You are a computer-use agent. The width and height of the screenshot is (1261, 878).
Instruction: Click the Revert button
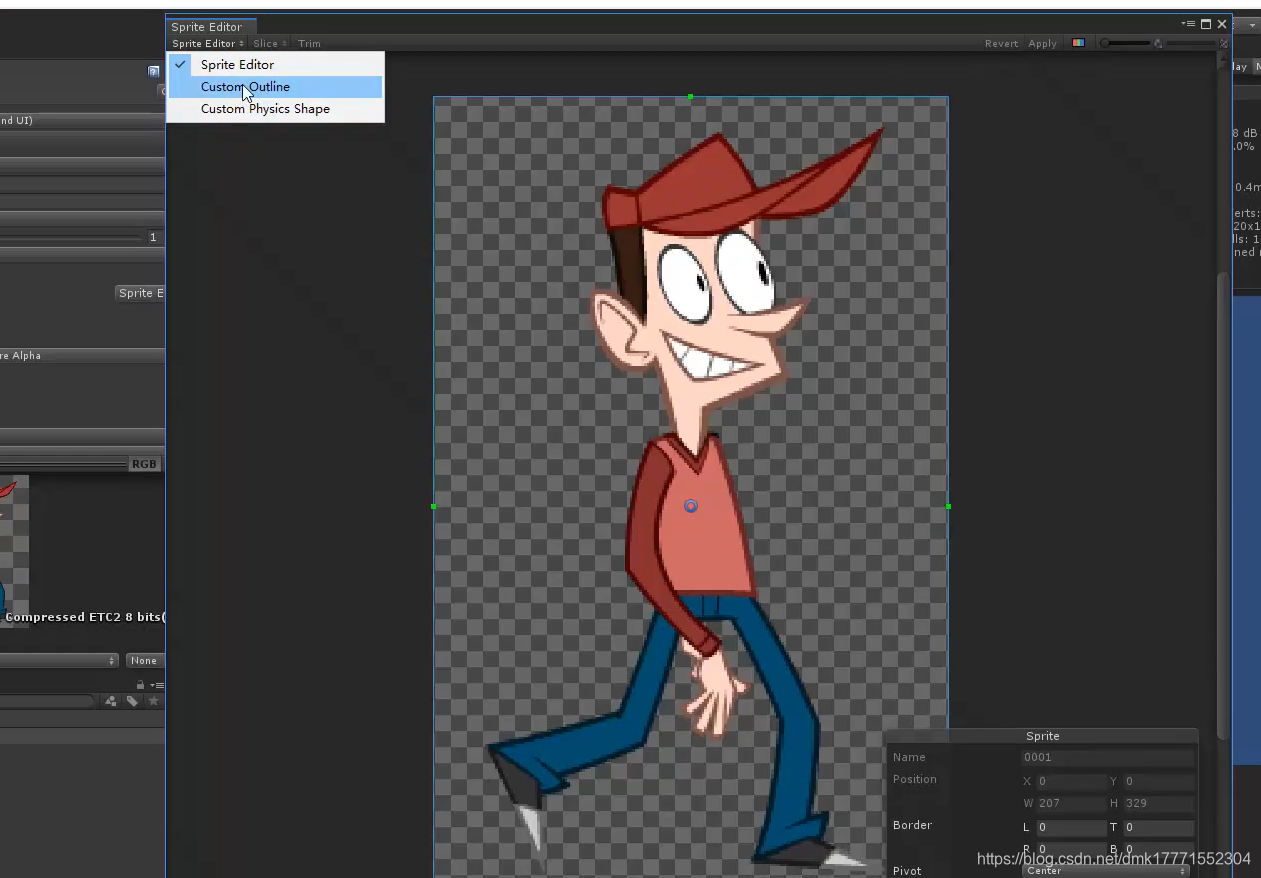point(1001,44)
